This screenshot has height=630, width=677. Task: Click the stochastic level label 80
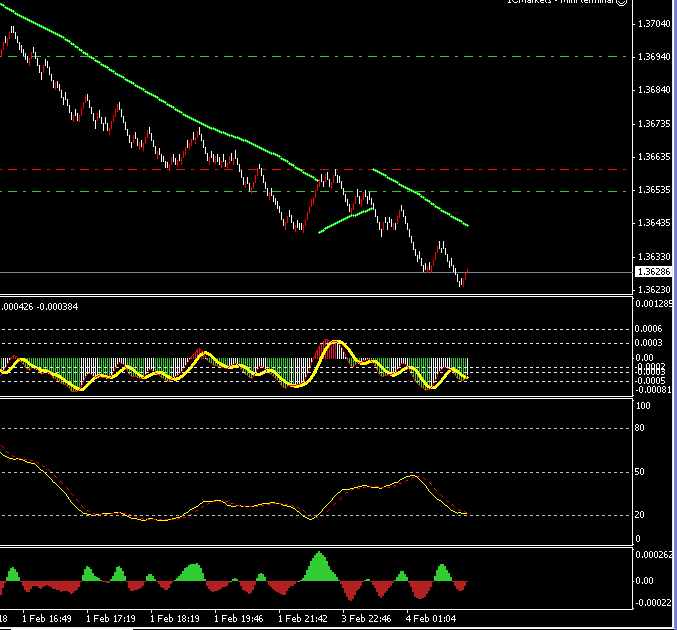639,428
